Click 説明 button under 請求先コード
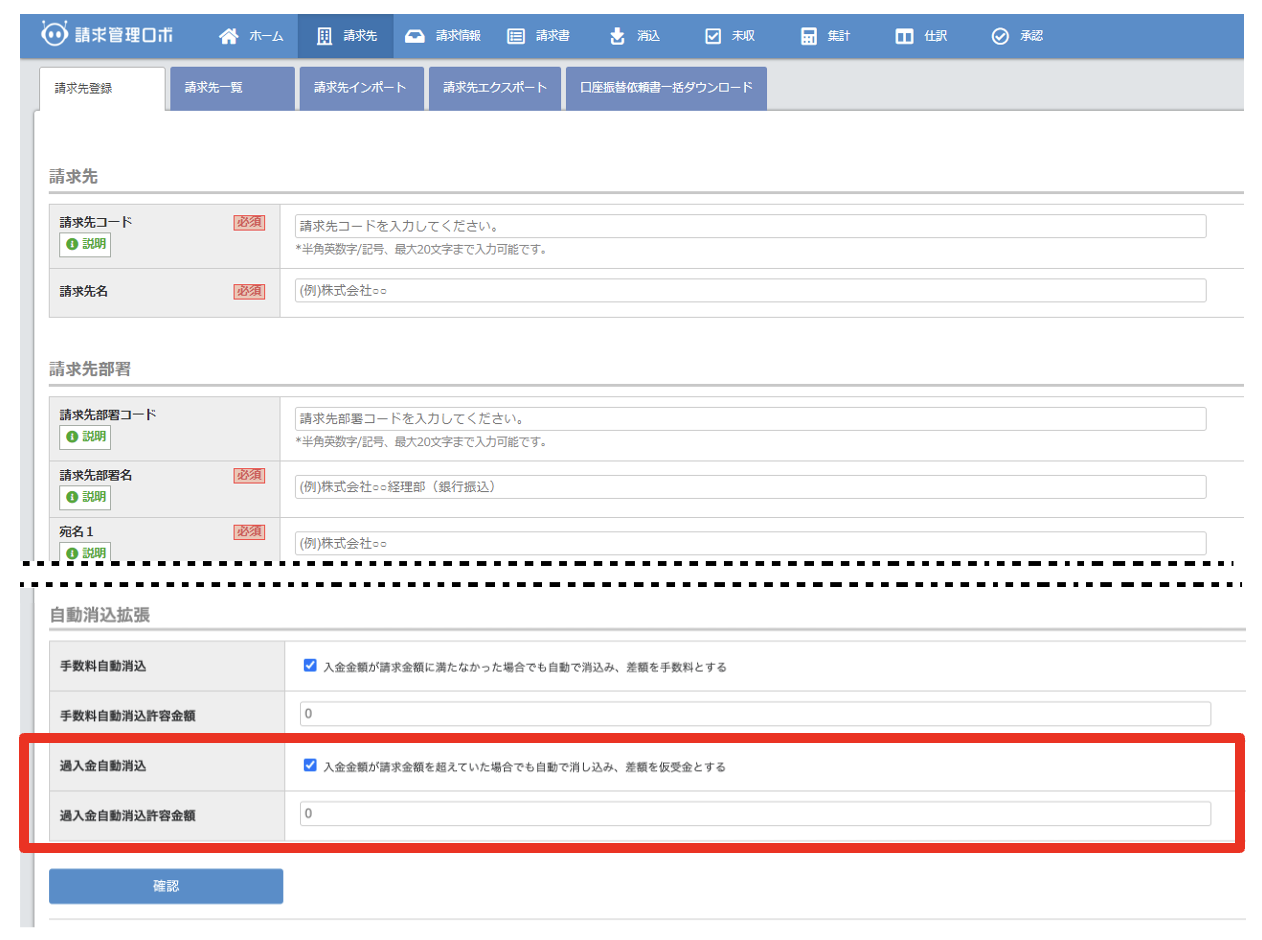This screenshot has width=1262, height=940. click(85, 244)
